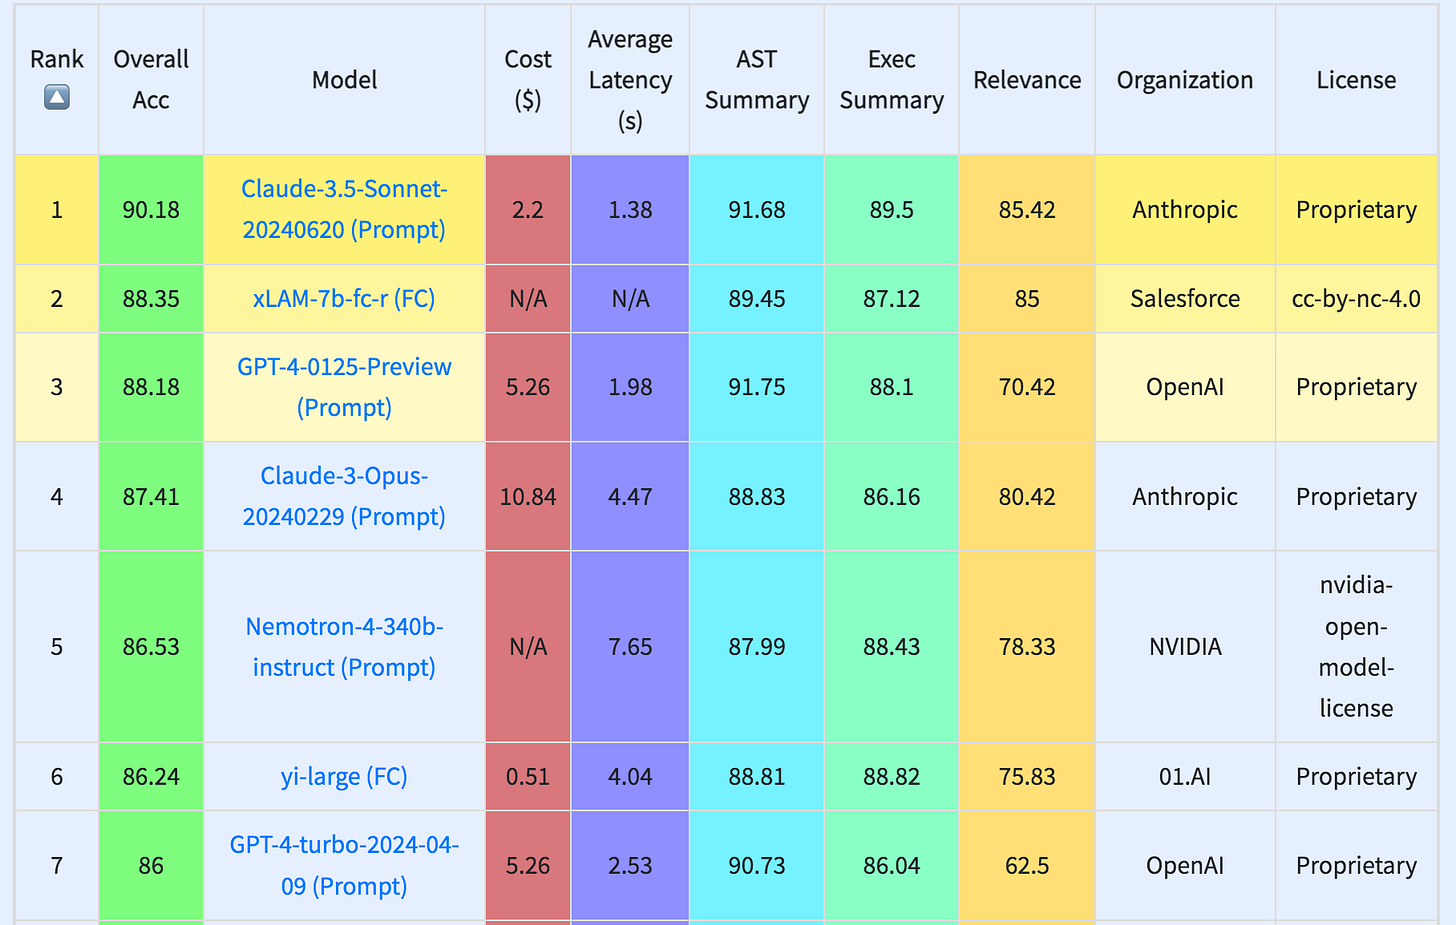The width and height of the screenshot is (1456, 925).
Task: Click the Exec Summary column header
Action: (892, 80)
